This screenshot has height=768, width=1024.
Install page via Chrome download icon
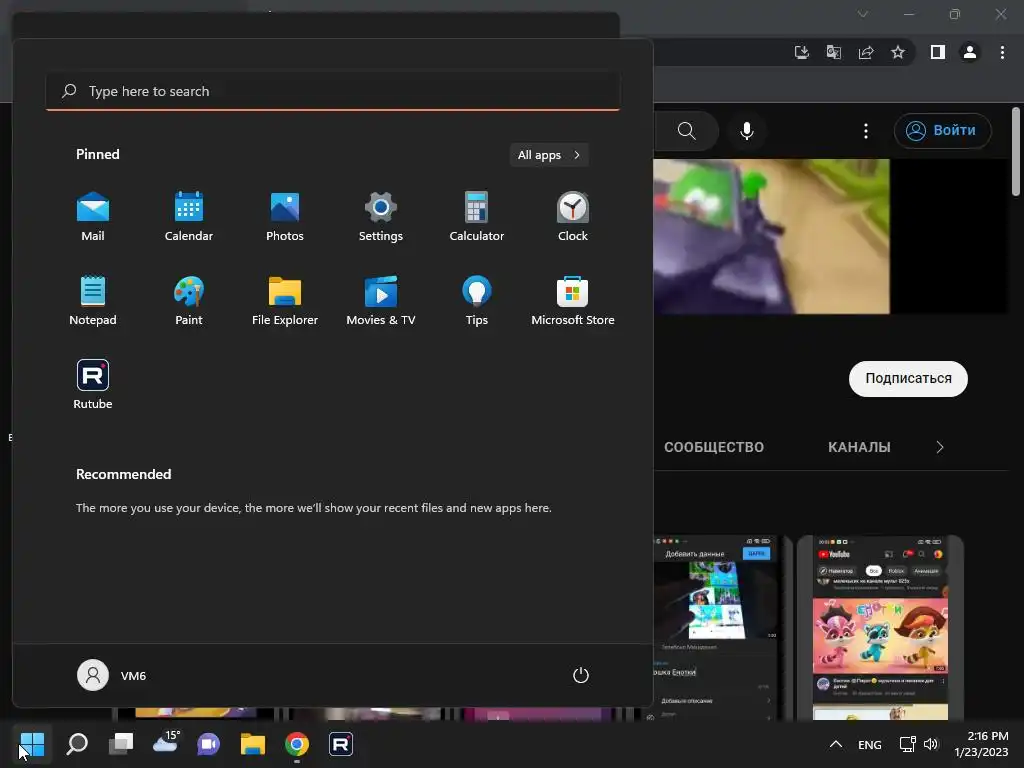pyautogui.click(x=801, y=52)
